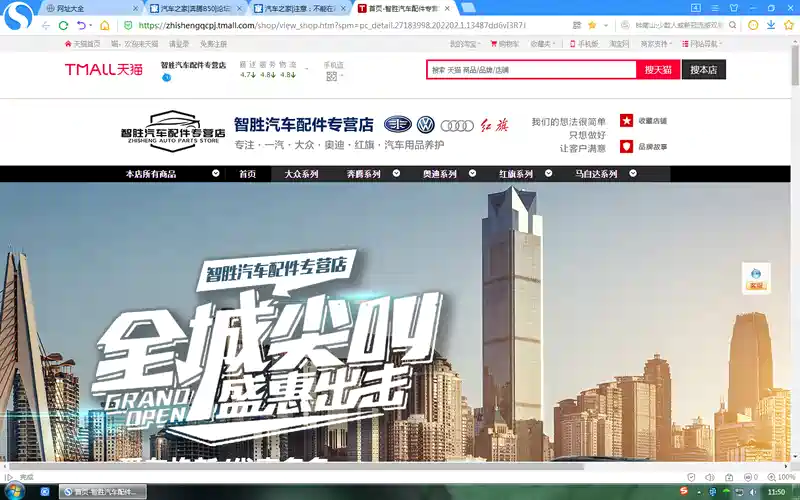Click the 搜天猫 search button
The image size is (800, 500).
658,70
